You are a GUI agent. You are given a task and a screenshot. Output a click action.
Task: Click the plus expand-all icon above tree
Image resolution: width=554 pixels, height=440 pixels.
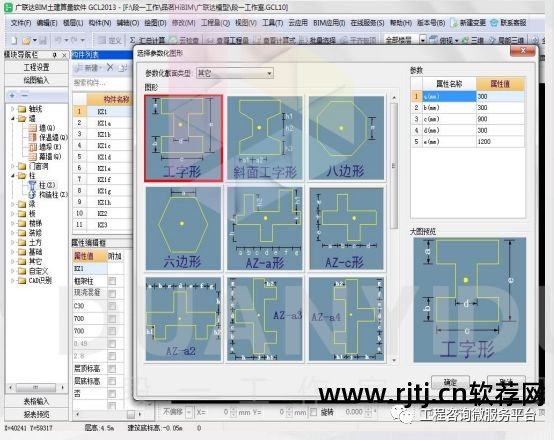pyautogui.click(x=13, y=95)
